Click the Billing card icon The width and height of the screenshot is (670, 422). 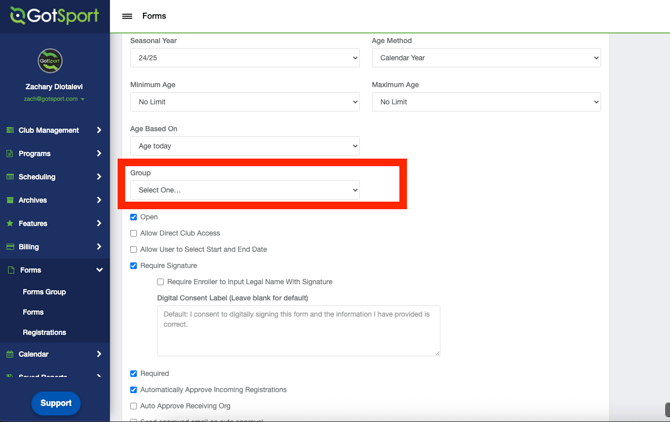10,247
